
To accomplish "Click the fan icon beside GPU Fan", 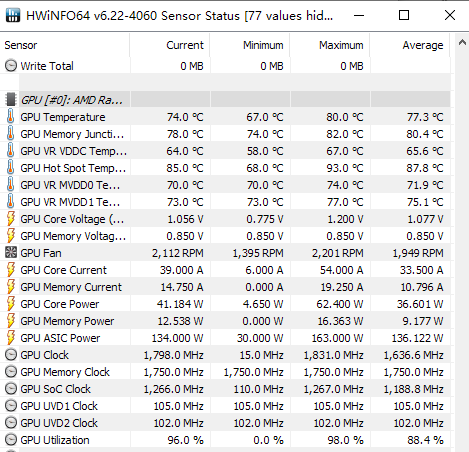I will tap(11, 253).
